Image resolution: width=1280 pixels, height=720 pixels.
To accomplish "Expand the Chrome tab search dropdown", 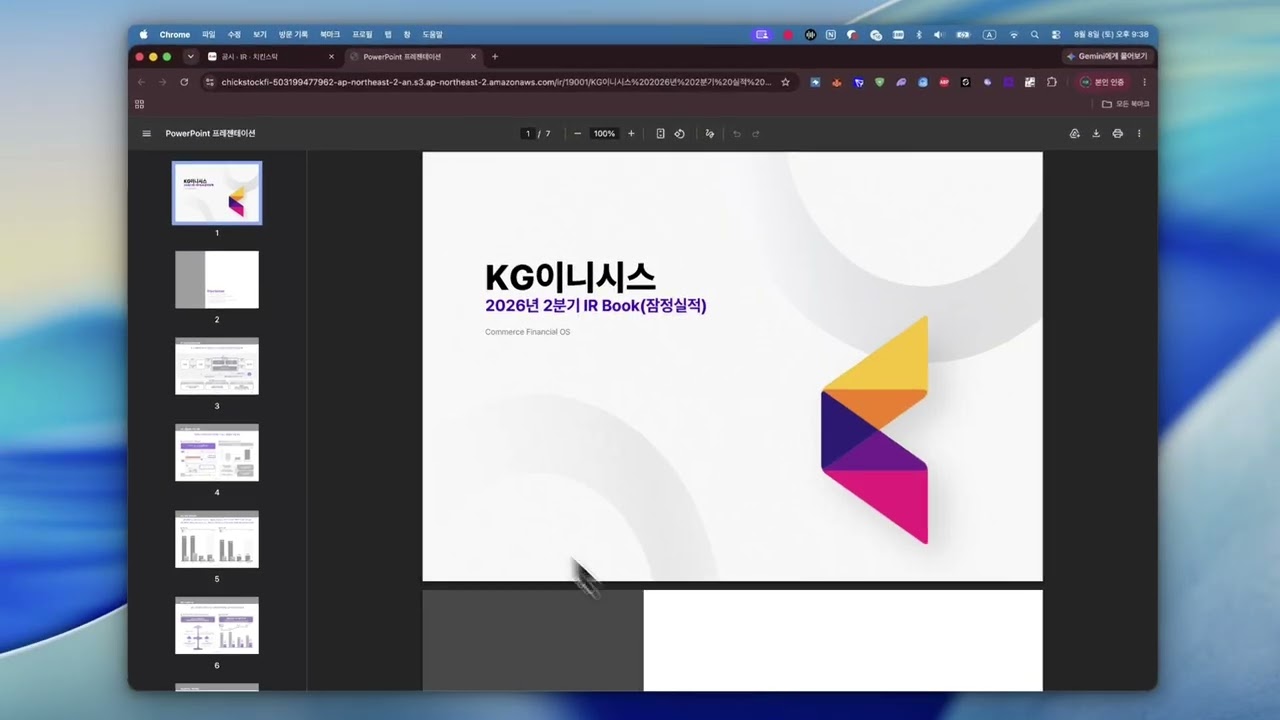I will click(190, 57).
